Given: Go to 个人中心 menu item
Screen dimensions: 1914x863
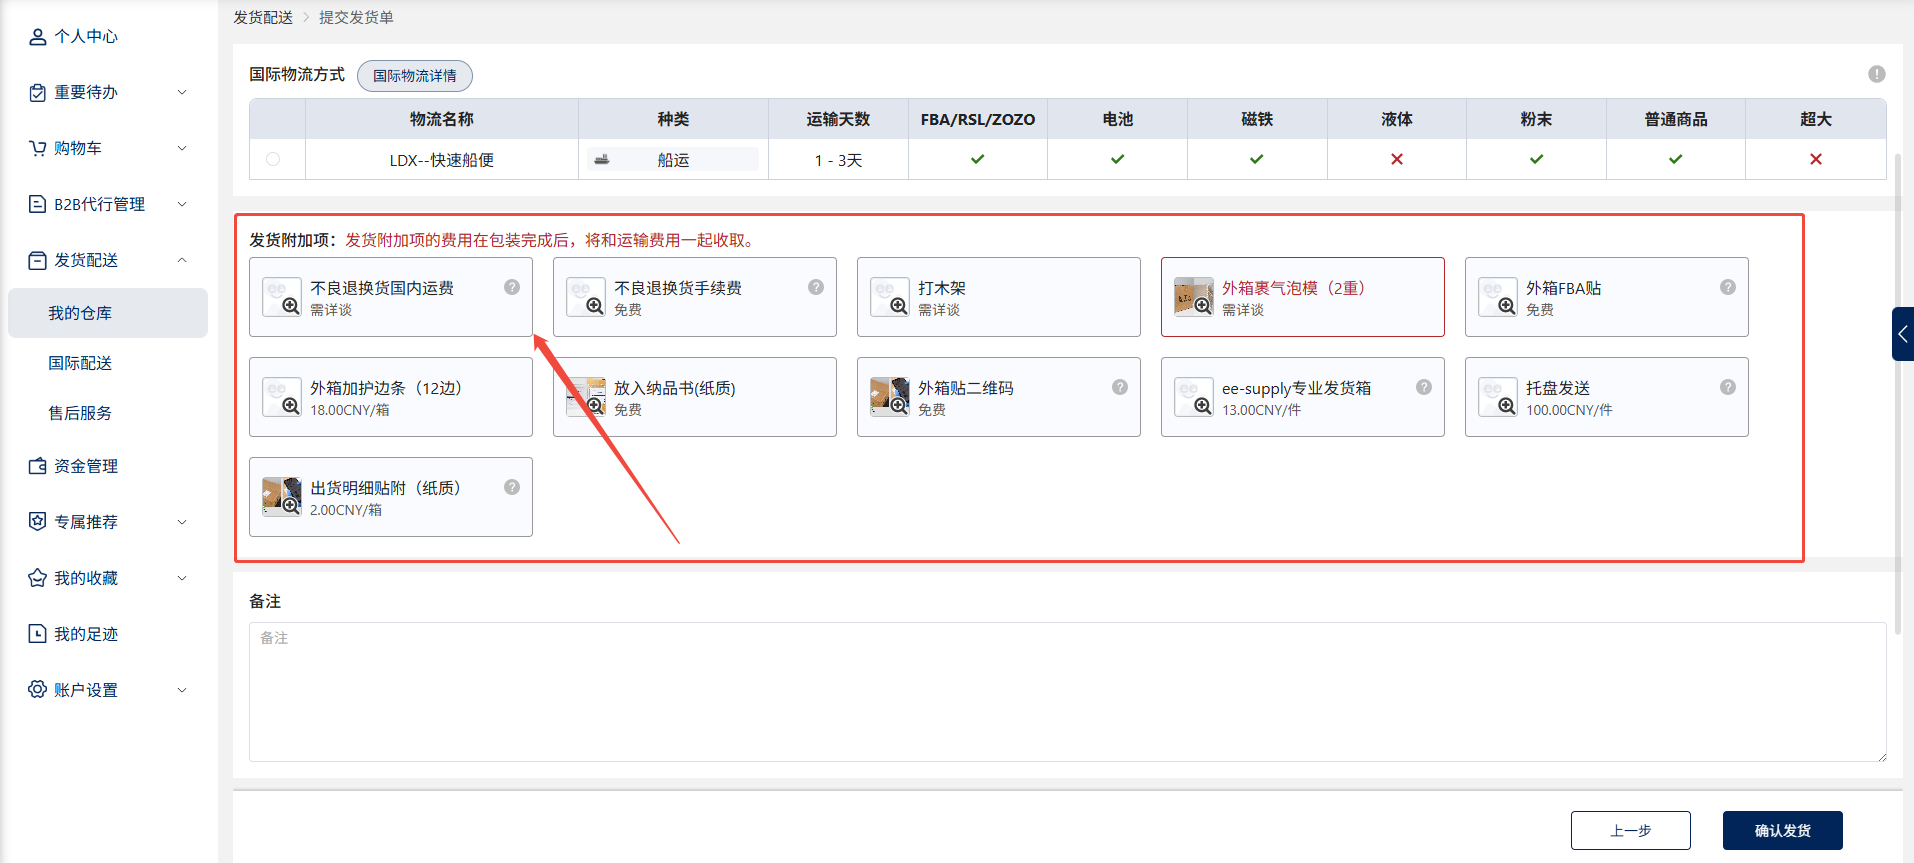Looking at the screenshot, I should pyautogui.click(x=86, y=37).
